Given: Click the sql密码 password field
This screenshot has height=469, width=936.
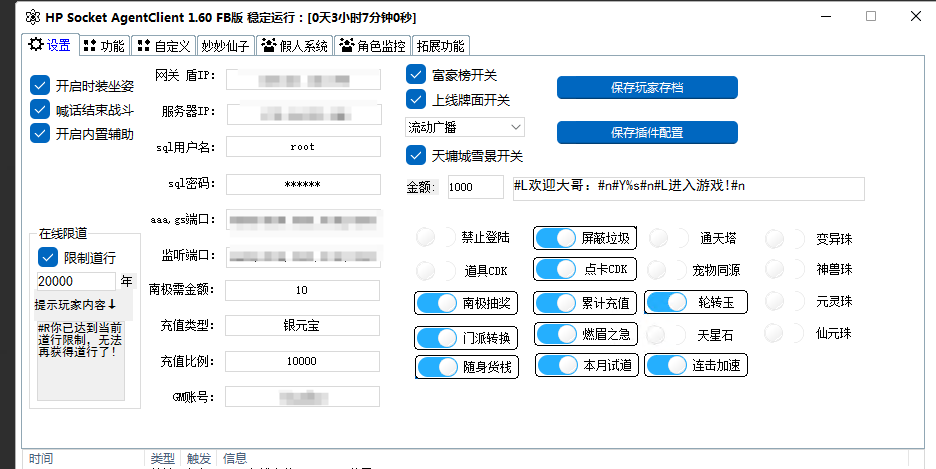Looking at the screenshot, I should (x=303, y=184).
